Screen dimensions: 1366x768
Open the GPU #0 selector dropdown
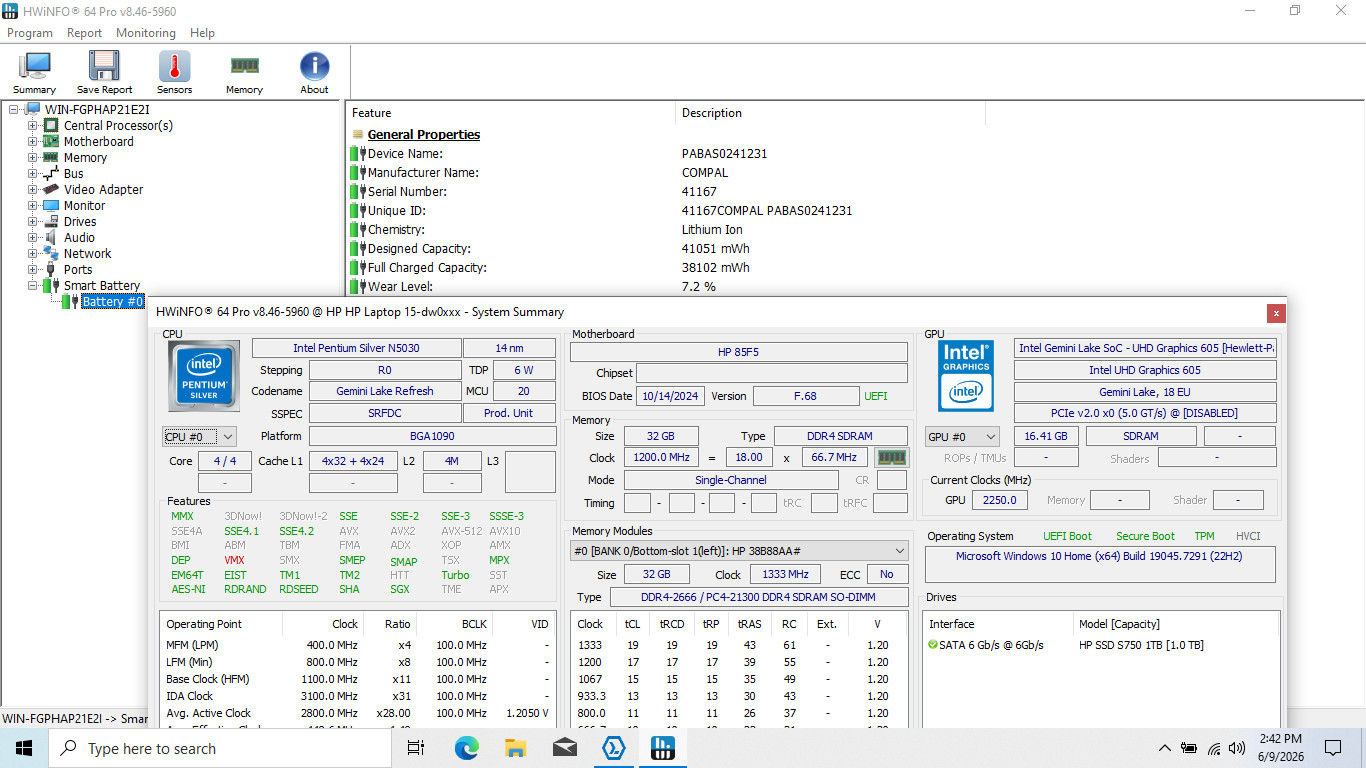[963, 436]
